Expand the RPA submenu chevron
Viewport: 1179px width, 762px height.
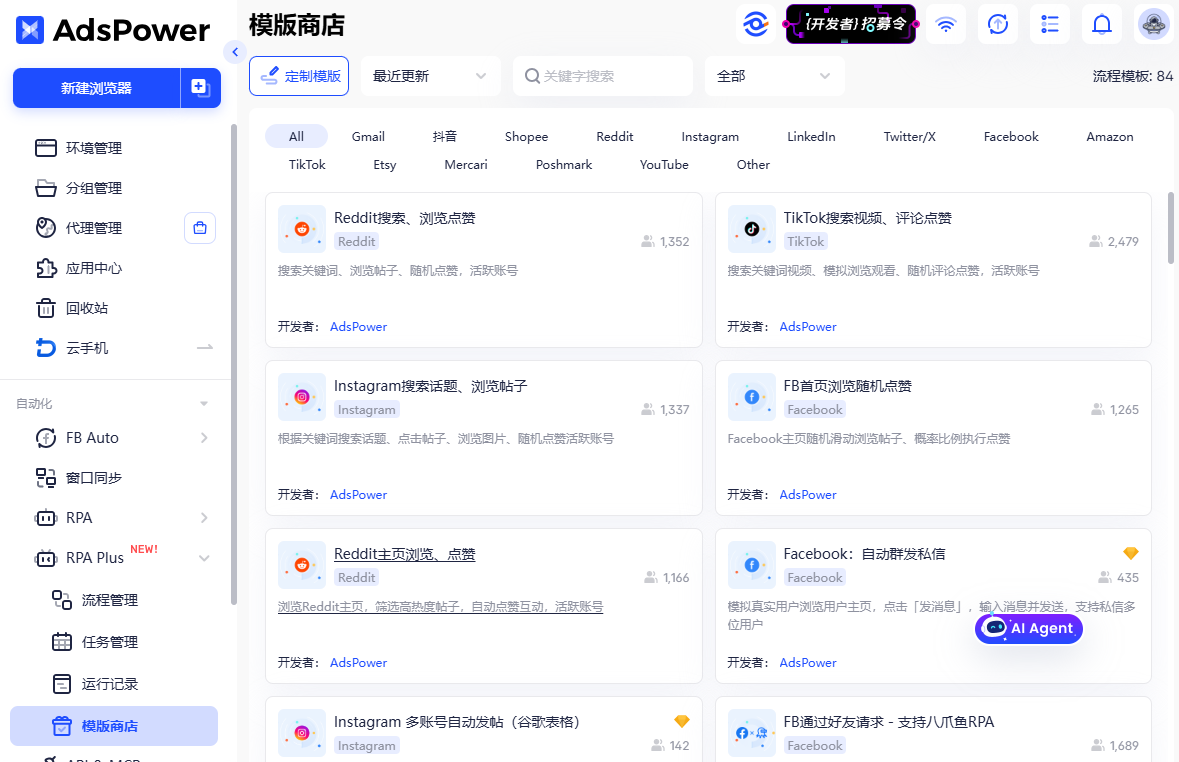click(x=204, y=518)
